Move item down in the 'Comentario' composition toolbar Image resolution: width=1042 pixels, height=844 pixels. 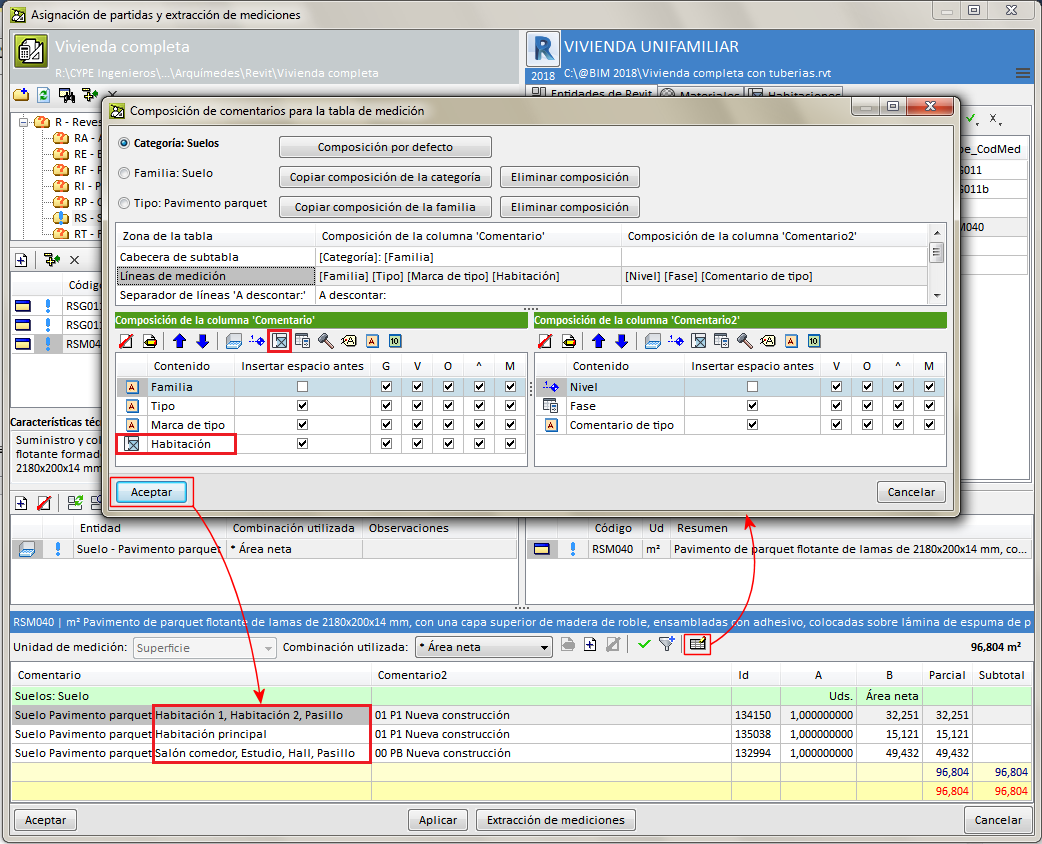coord(203,341)
